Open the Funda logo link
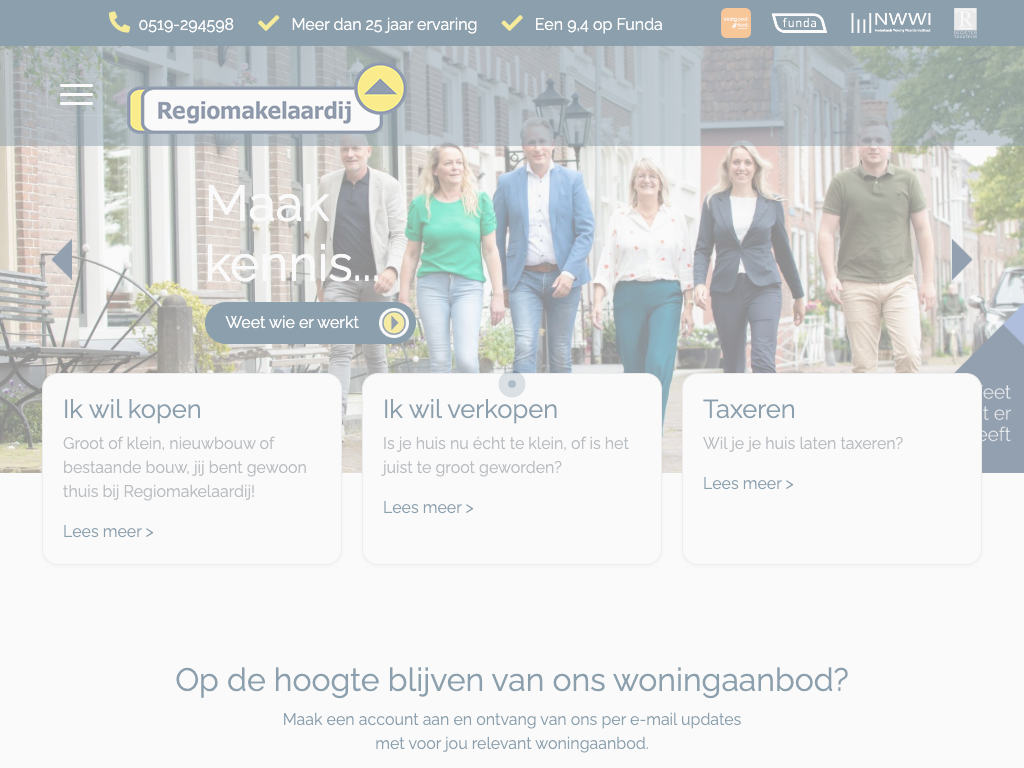Screen dimensions: 1024x768 click(x=799, y=24)
